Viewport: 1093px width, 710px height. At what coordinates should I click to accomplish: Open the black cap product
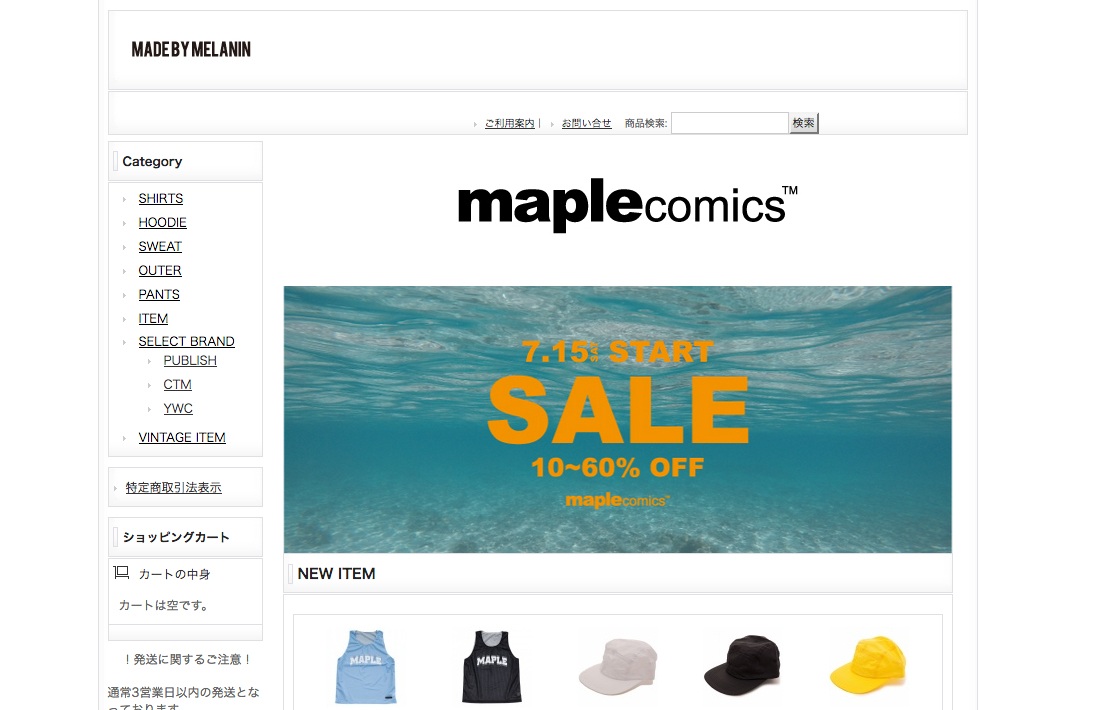[742, 665]
